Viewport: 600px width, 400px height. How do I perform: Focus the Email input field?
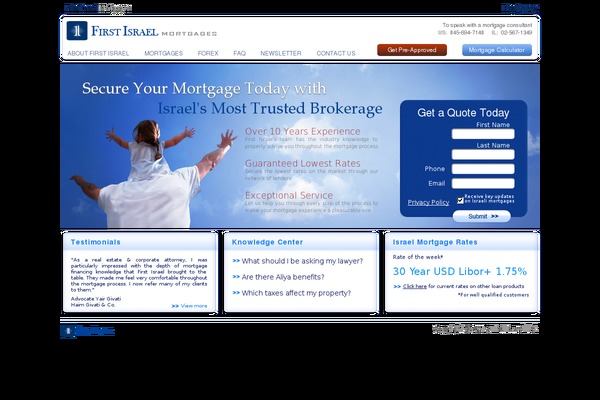483,183
